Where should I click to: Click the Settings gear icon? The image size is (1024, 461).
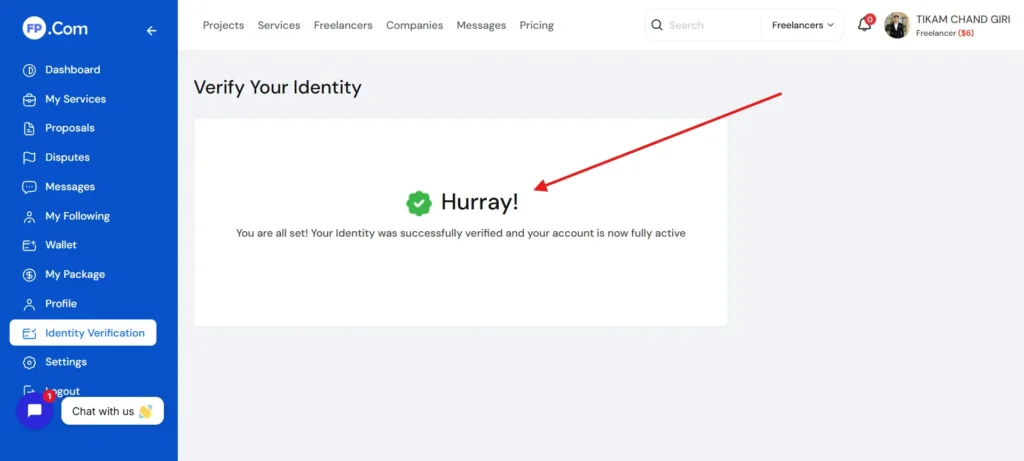29,362
